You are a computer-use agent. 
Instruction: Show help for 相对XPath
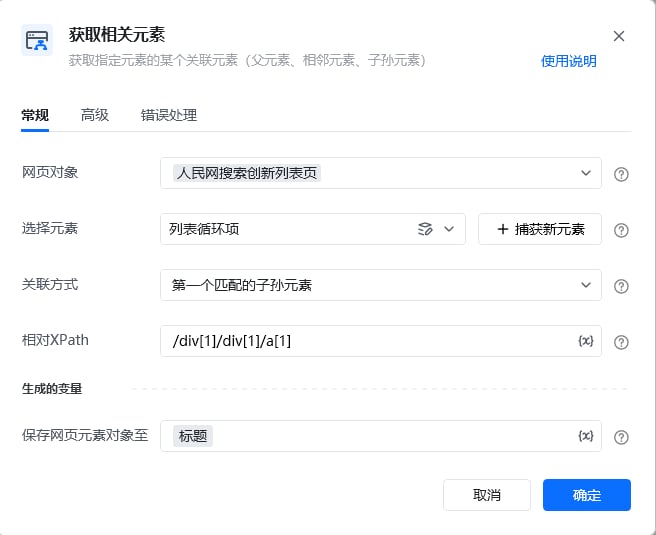[x=621, y=342]
